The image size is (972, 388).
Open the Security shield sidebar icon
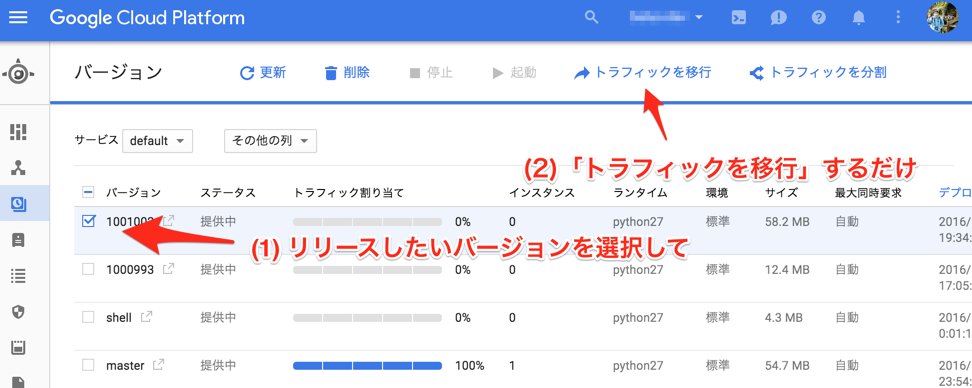[19, 312]
